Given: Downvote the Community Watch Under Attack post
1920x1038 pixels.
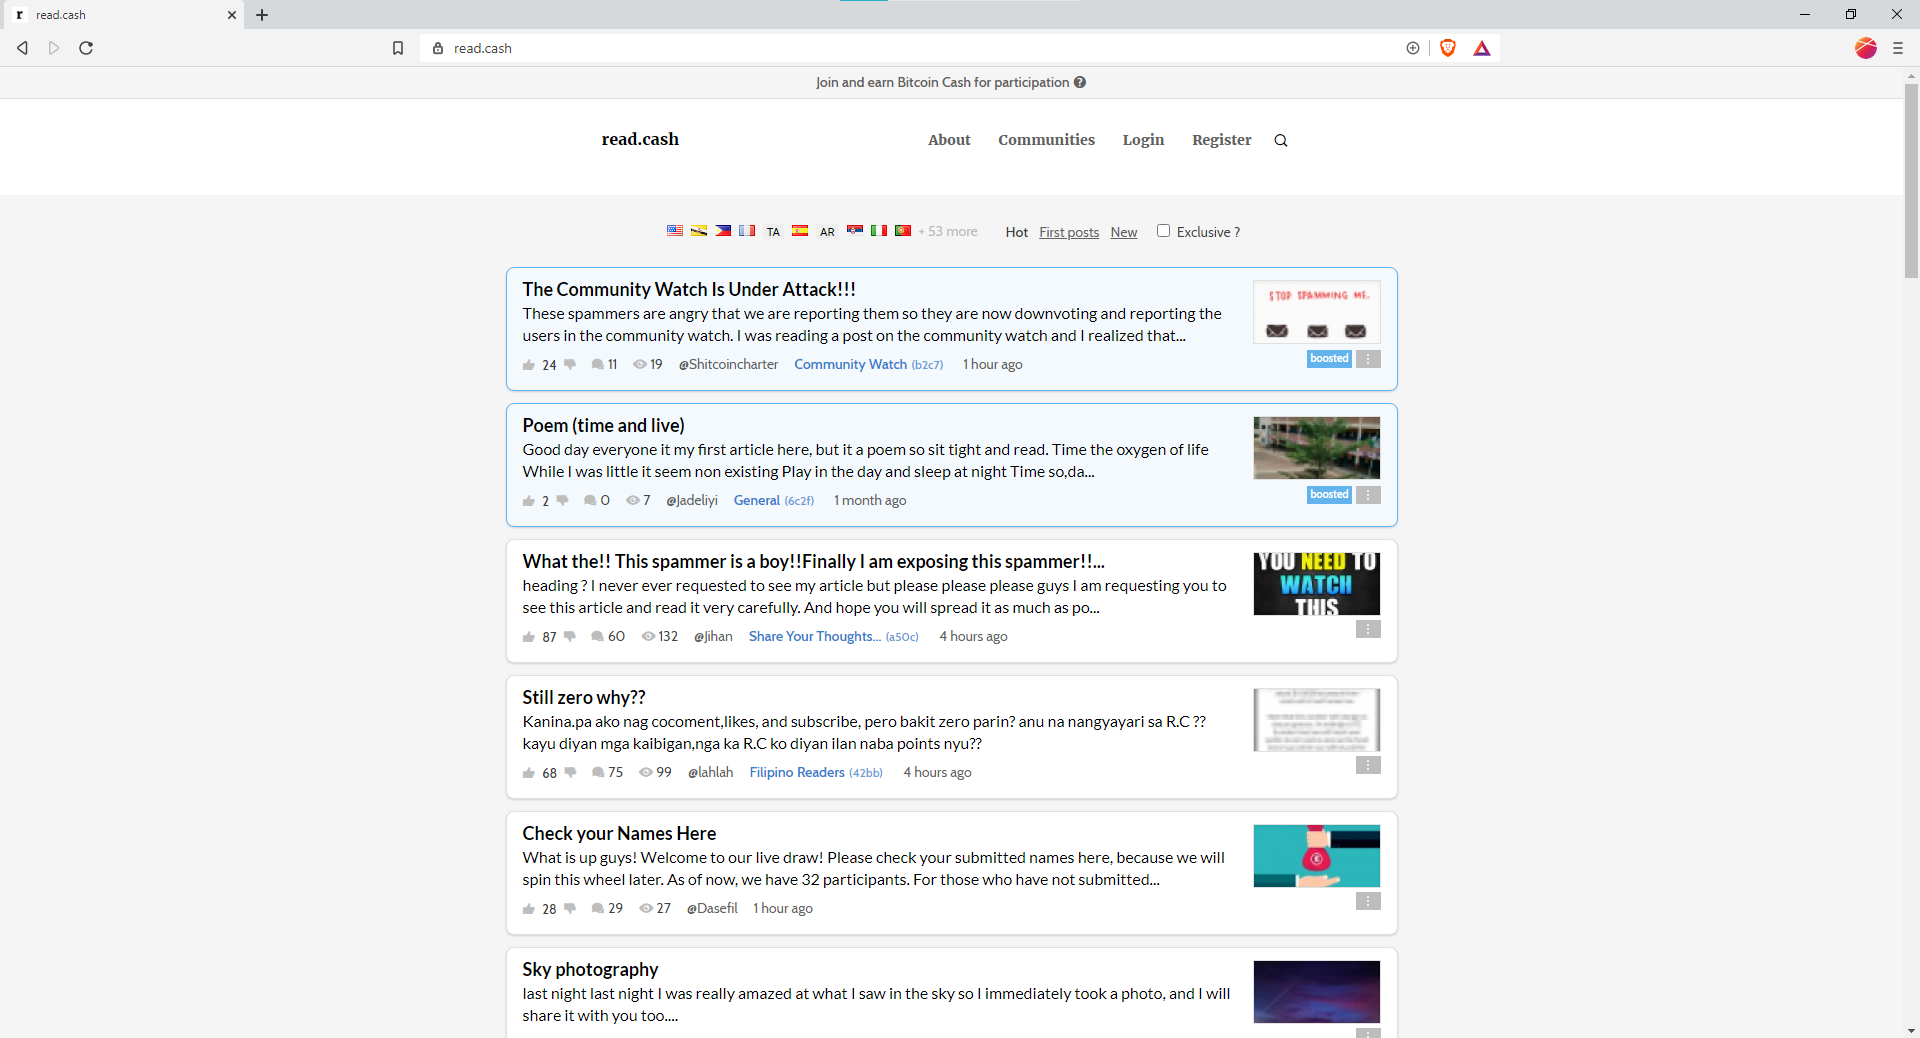Looking at the screenshot, I should 570,365.
